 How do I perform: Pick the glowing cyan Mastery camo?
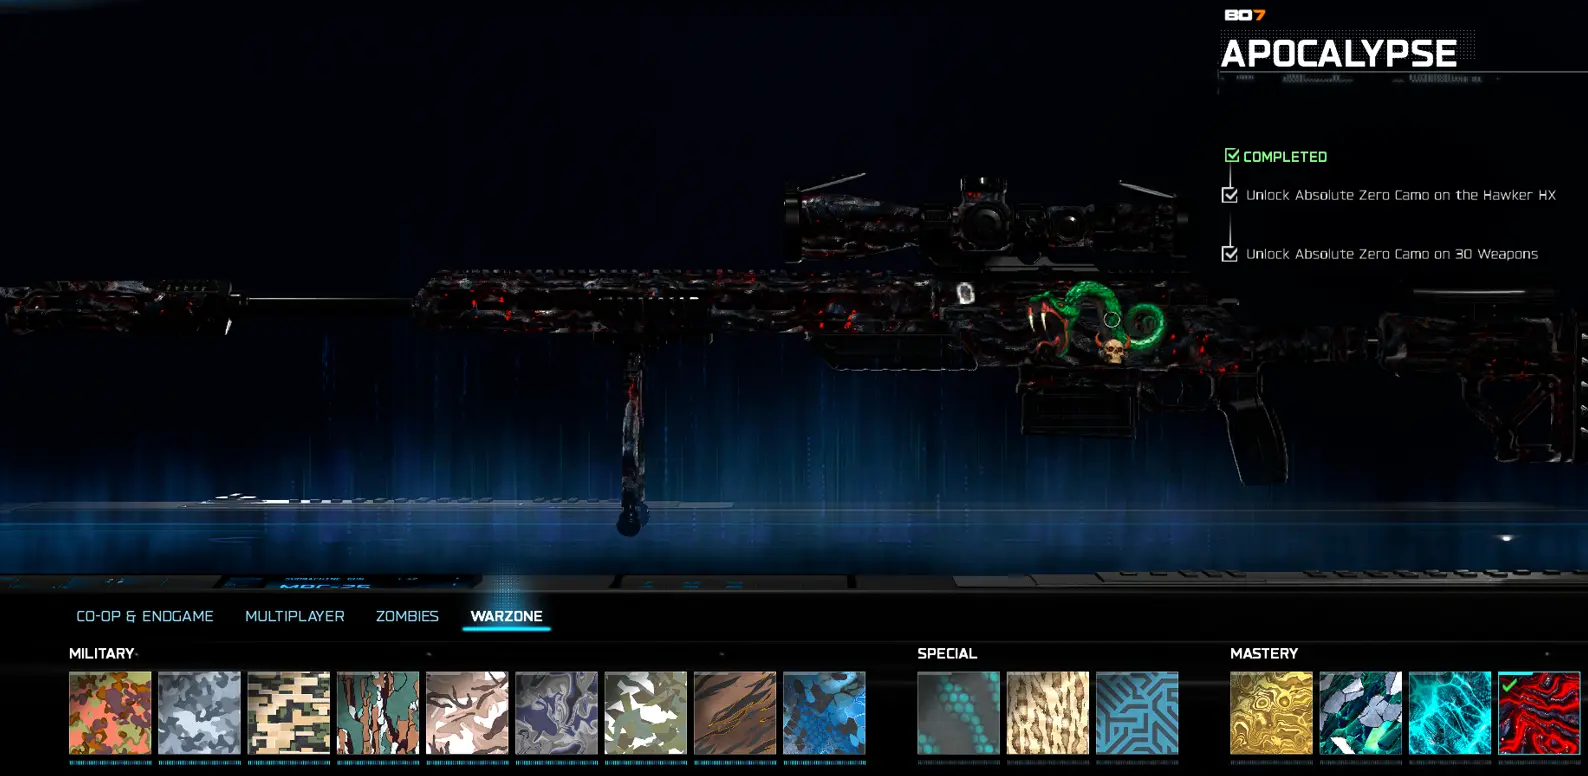1450,713
